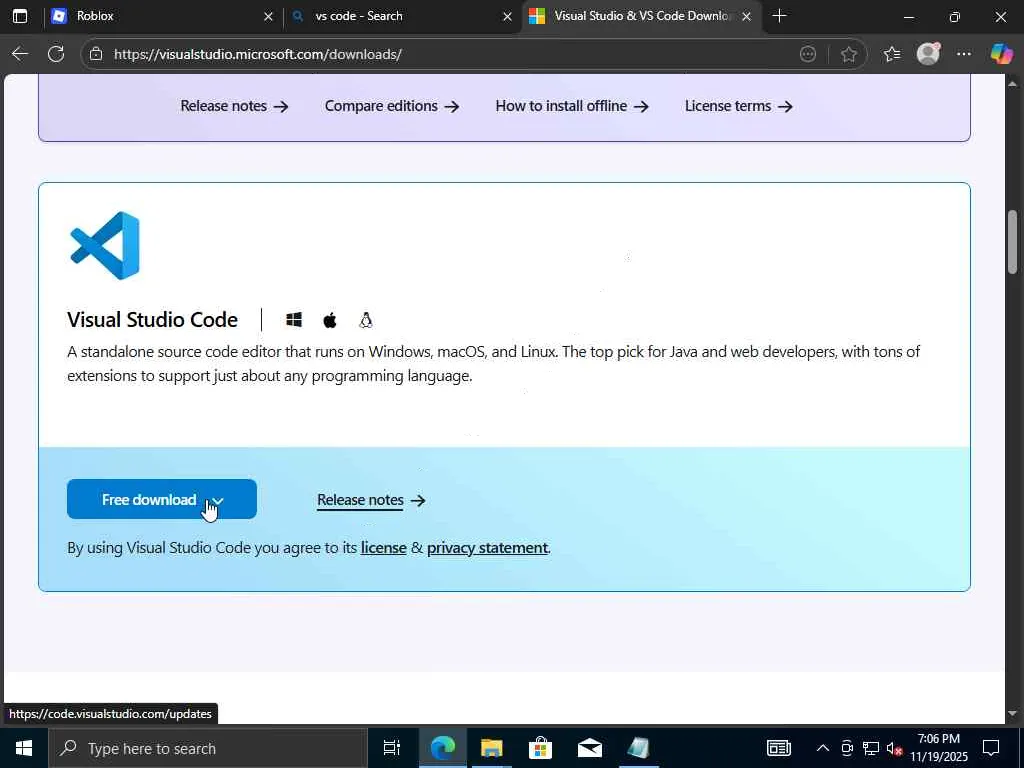Click the Linux penguin platform icon
1024x768 pixels.
point(366,320)
